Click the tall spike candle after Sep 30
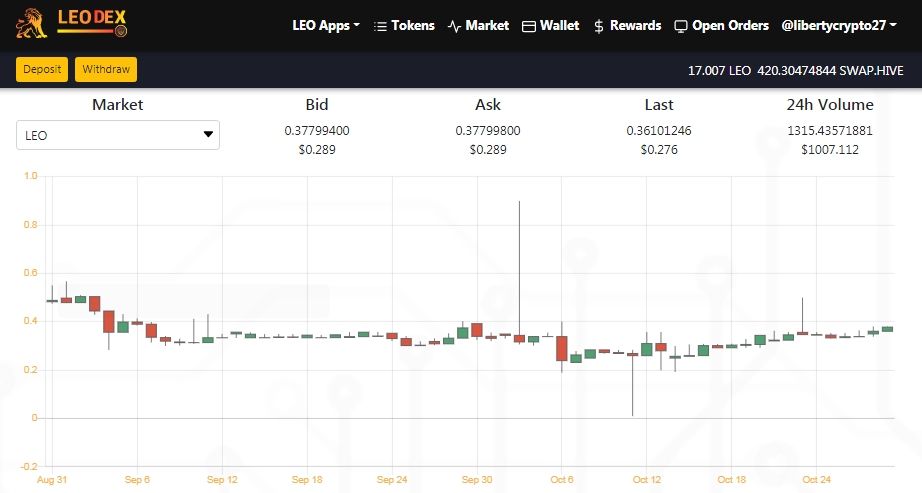This screenshot has height=493, width=922. [x=519, y=271]
